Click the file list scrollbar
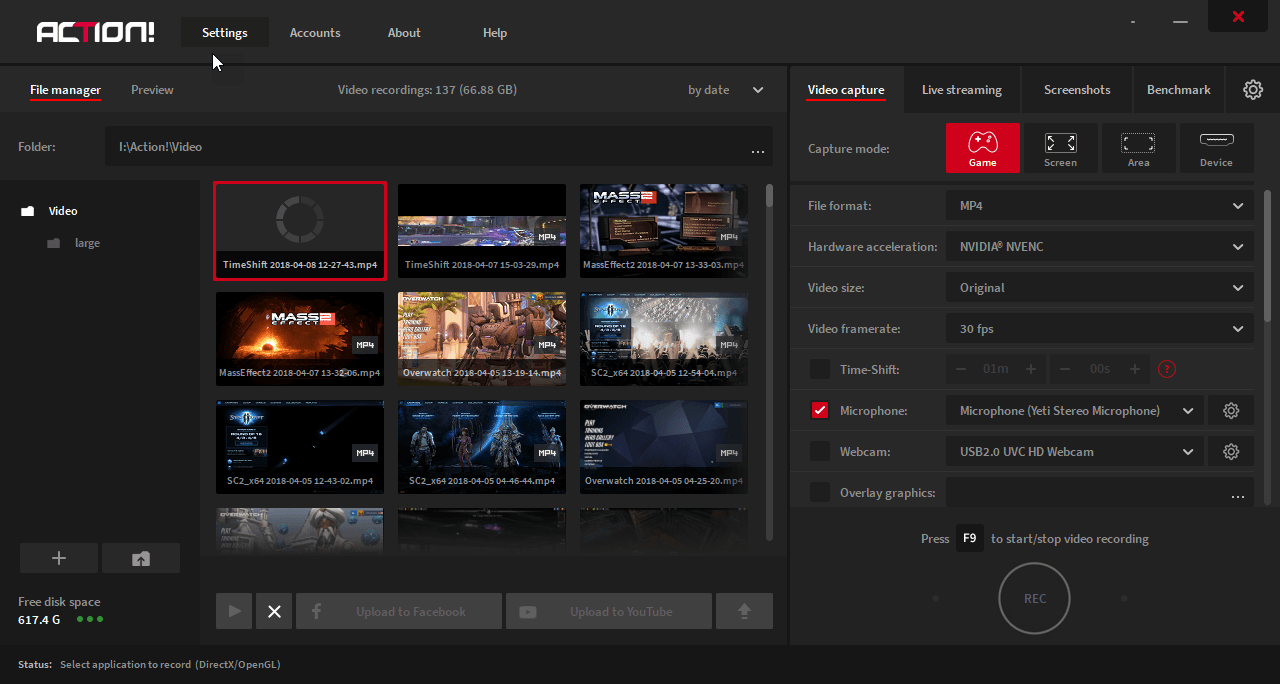1280x684 pixels. coord(768,195)
